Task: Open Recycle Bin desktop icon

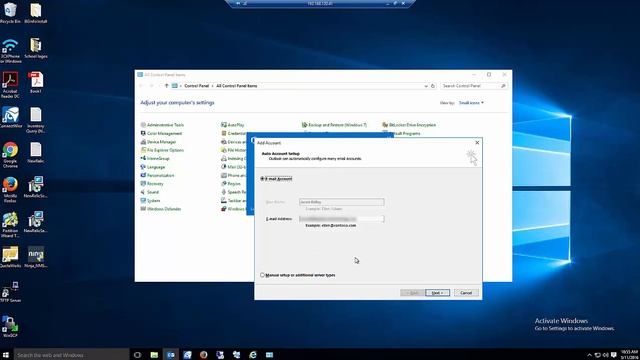Action: 10,13
